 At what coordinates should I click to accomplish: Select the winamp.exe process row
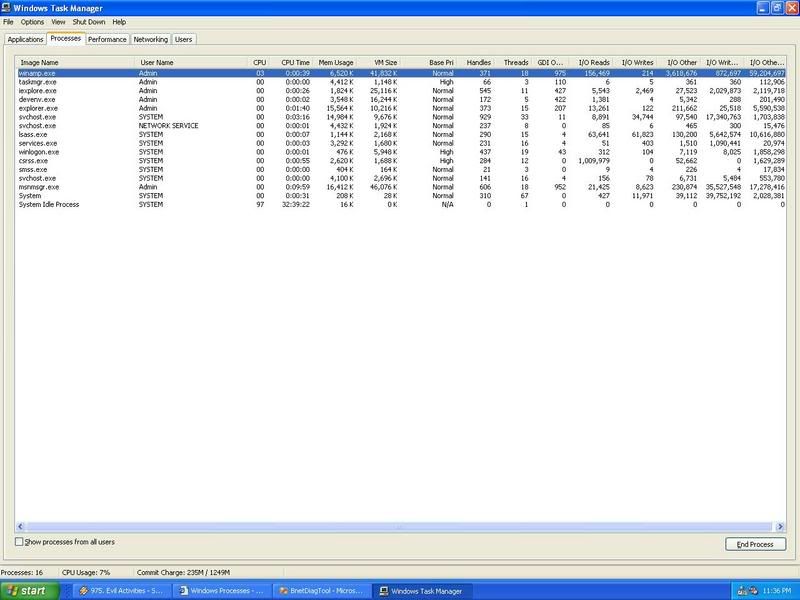(401, 73)
